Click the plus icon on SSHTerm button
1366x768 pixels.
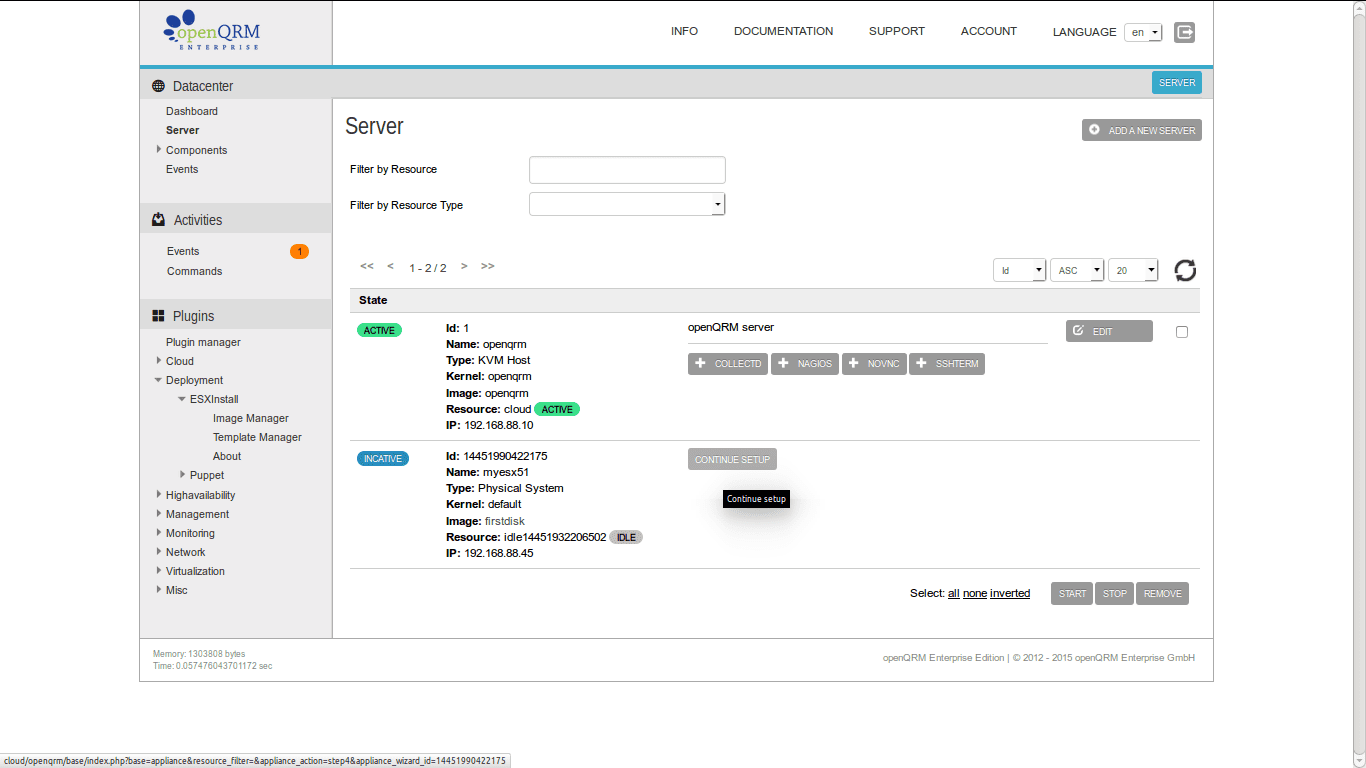[x=922, y=364]
